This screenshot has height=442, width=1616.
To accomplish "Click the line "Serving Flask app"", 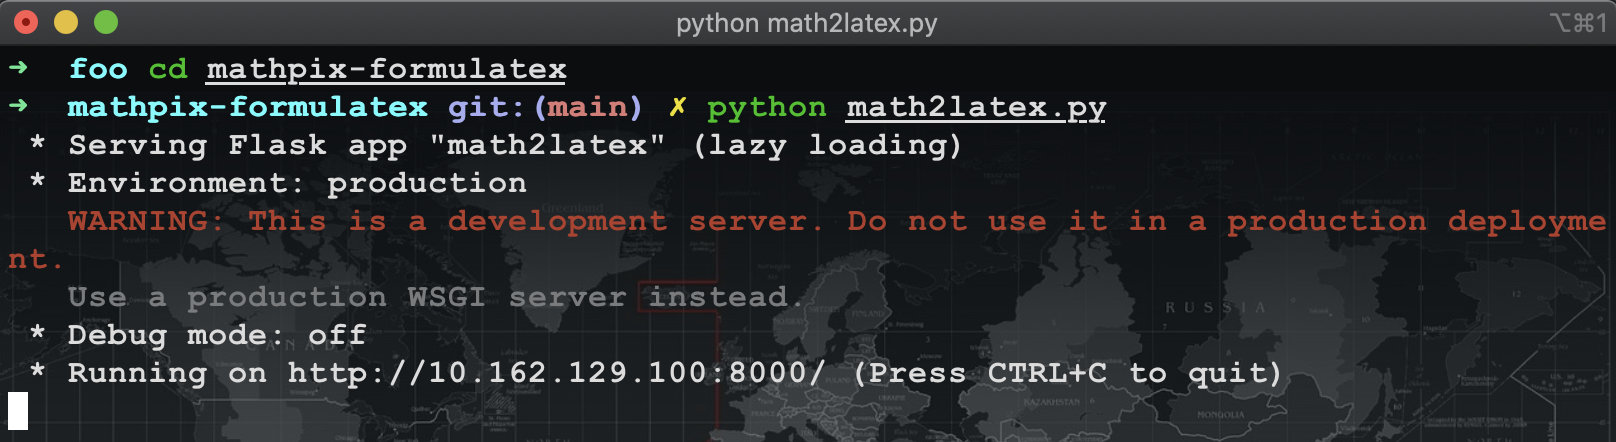I will coord(495,145).
